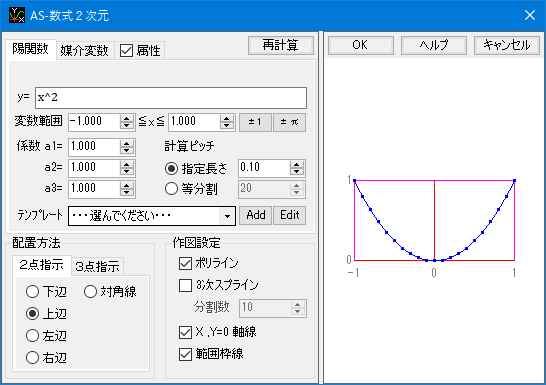Click the parabola graph preview
This screenshot has height=385, width=546.
[x=434, y=221]
